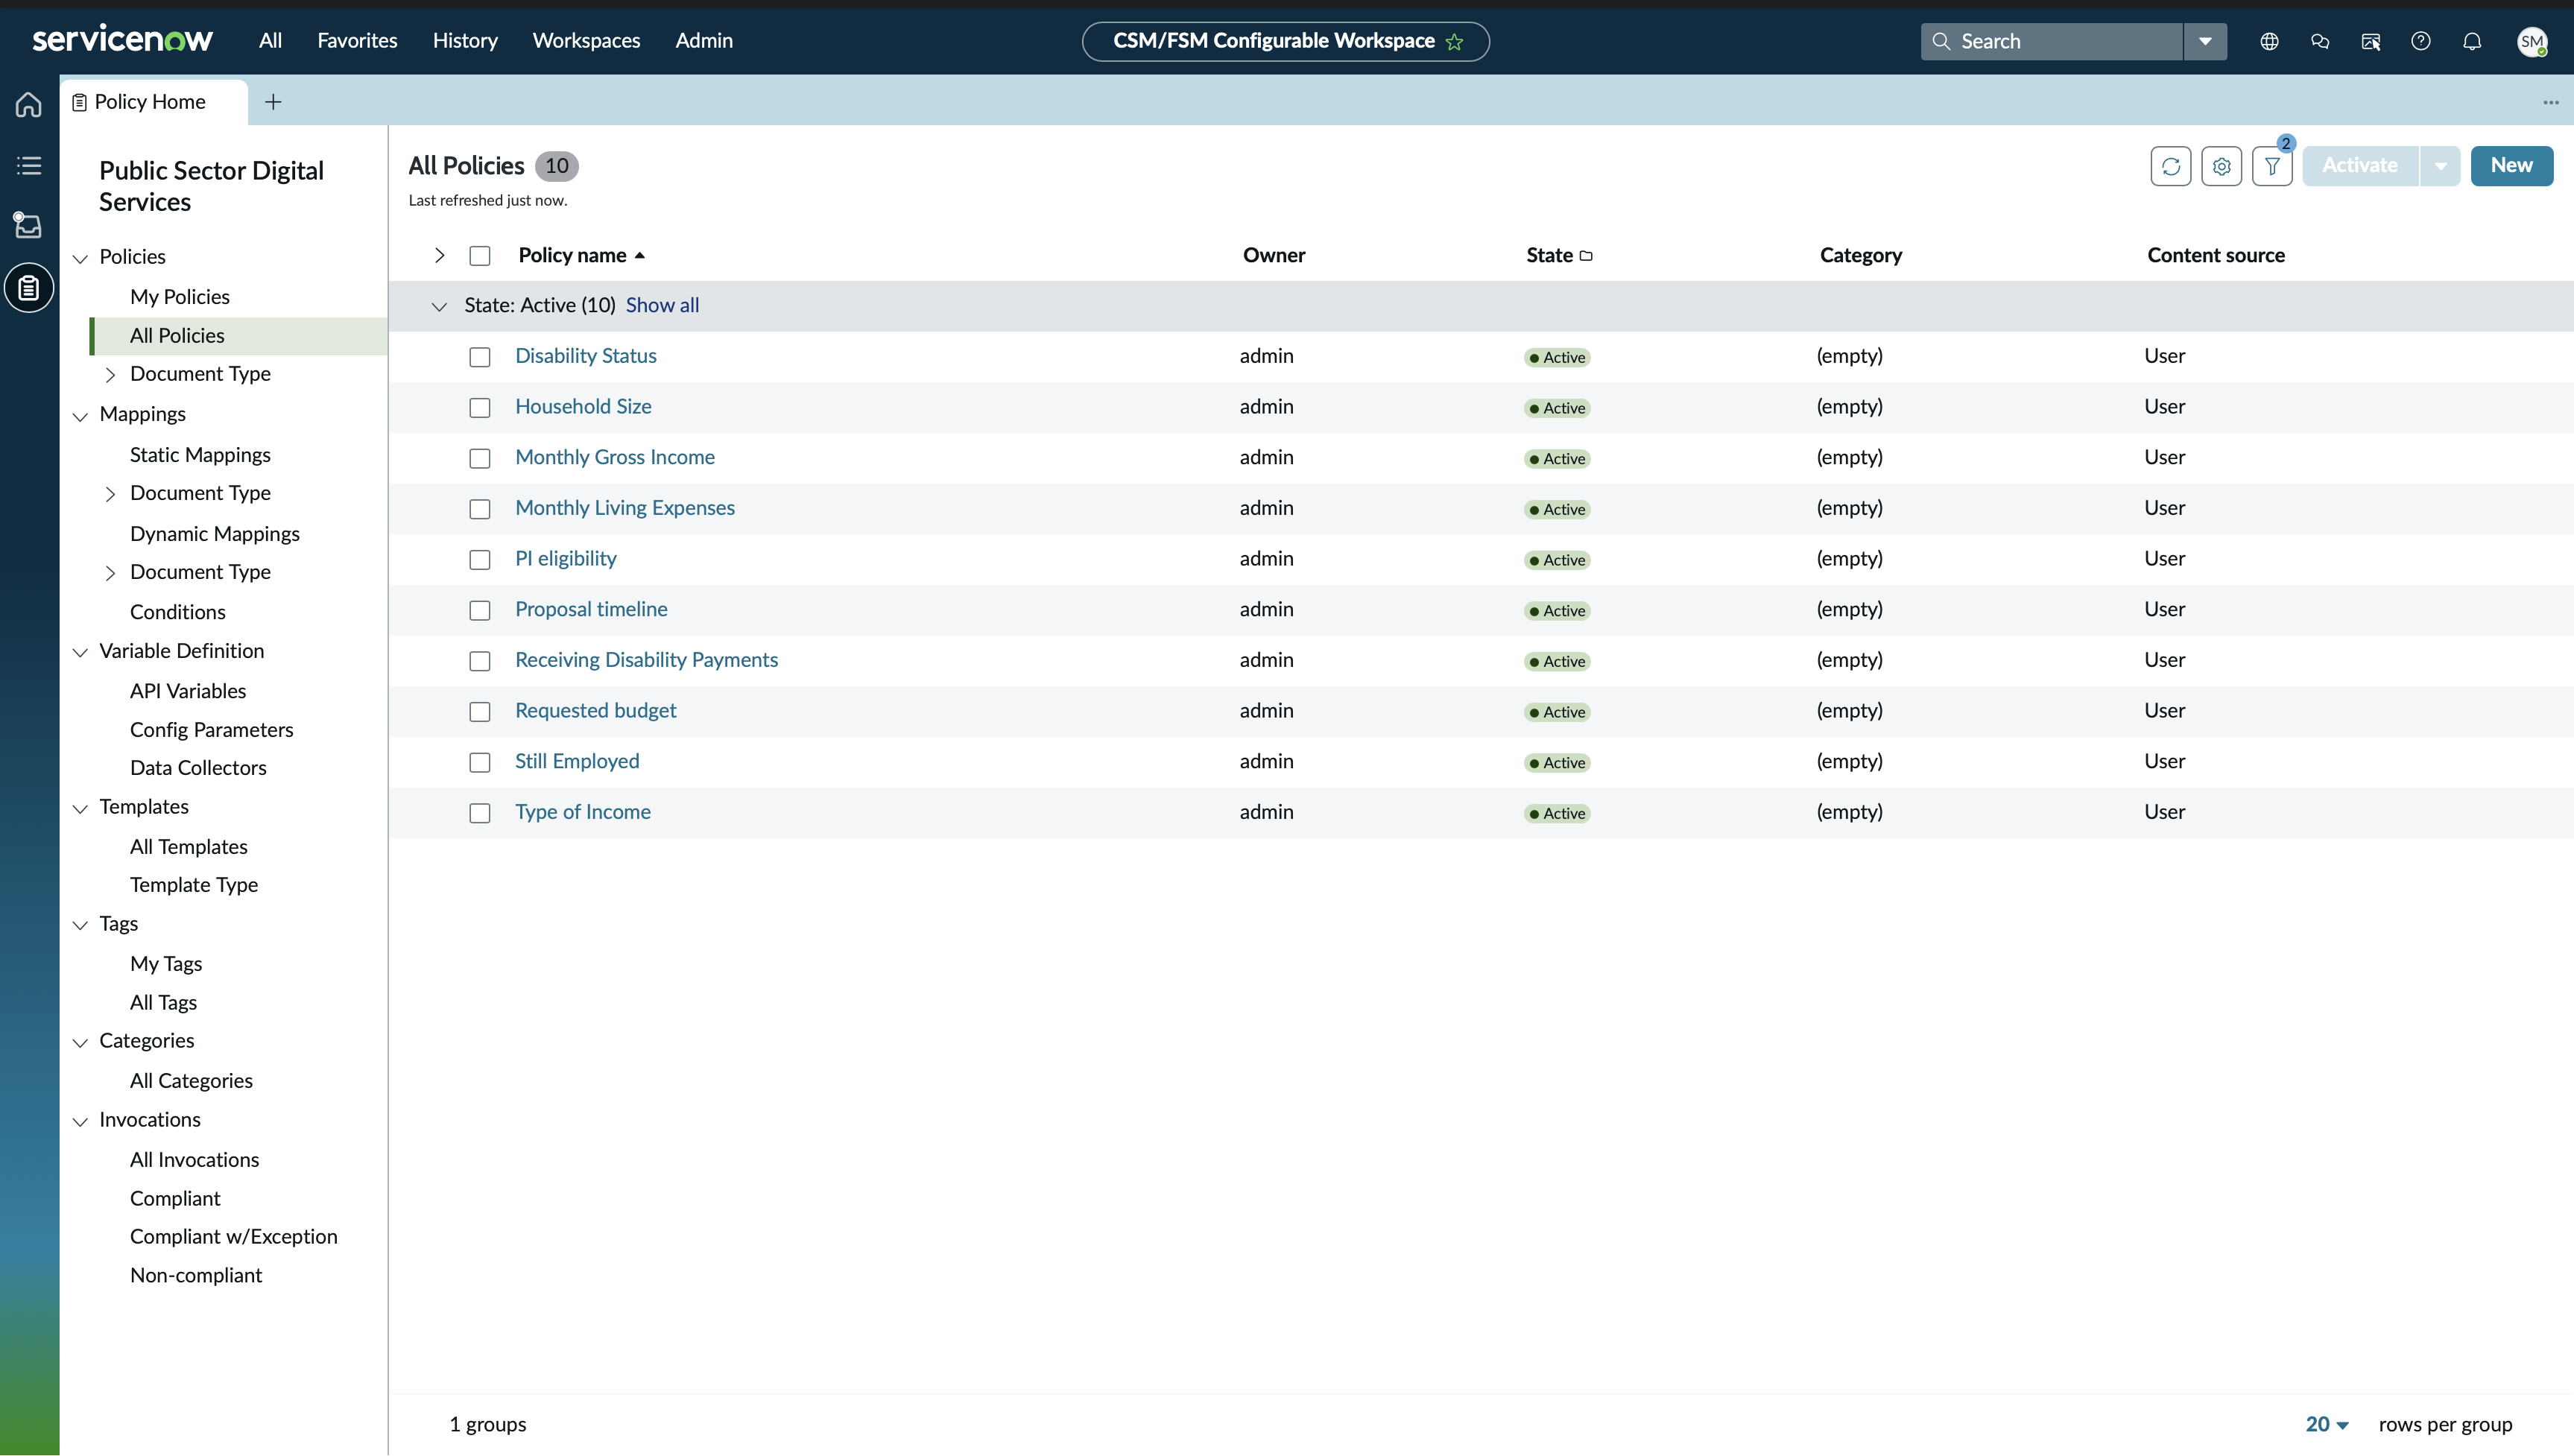Viewport: 2574px width, 1456px height.
Task: Refresh the All Policies list
Action: click(x=2170, y=166)
